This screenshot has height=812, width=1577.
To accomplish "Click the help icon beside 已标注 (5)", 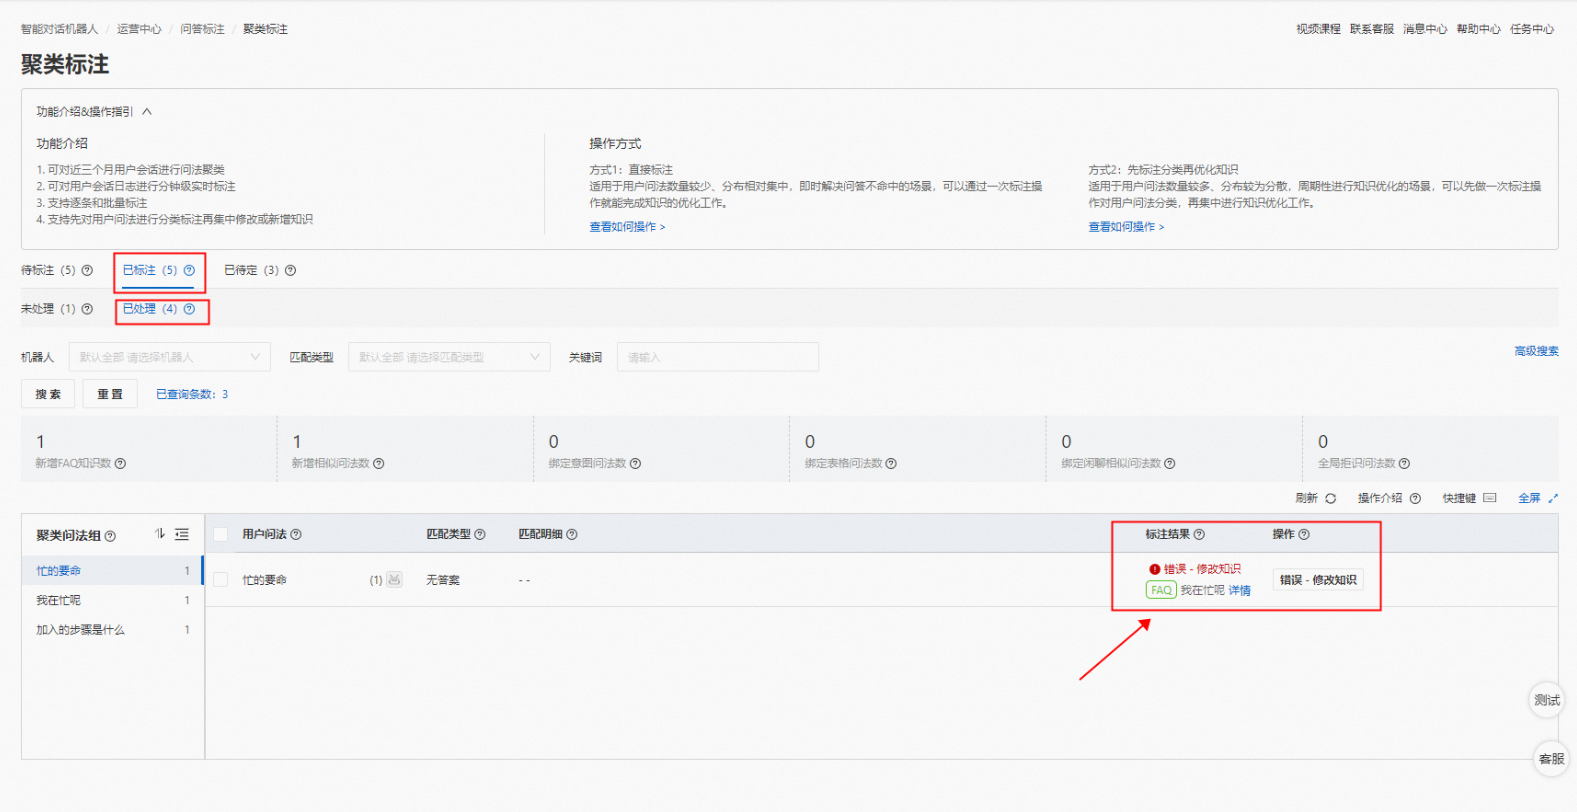I will (189, 270).
